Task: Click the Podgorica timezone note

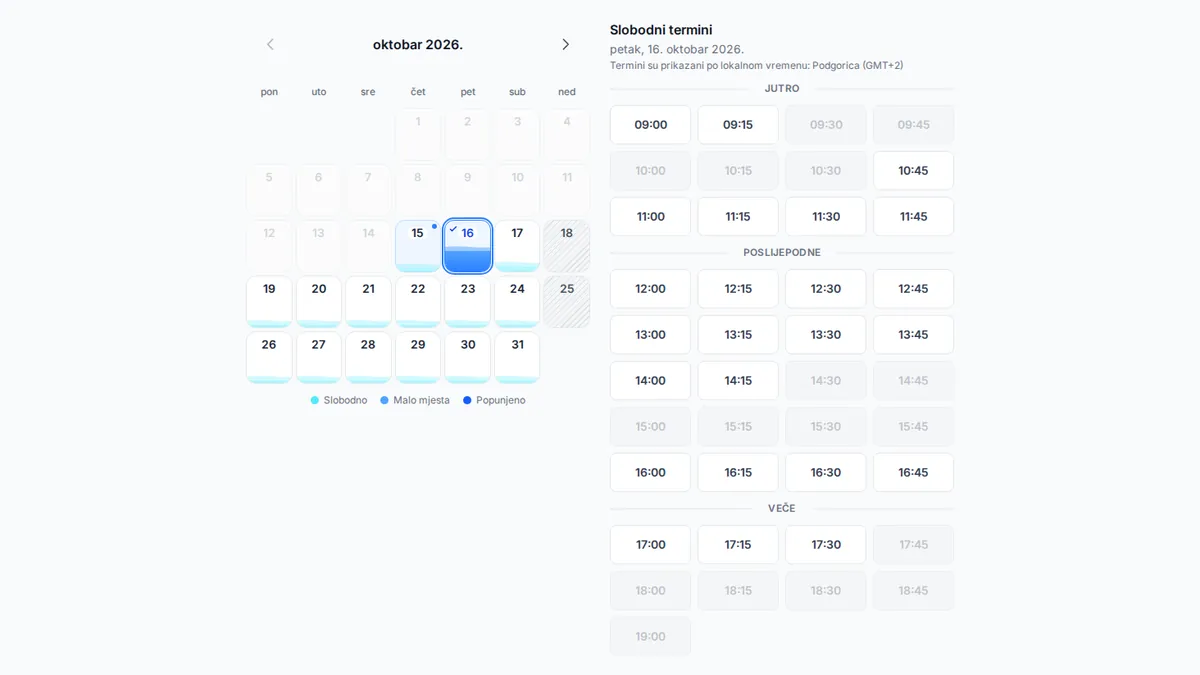Action: point(756,66)
